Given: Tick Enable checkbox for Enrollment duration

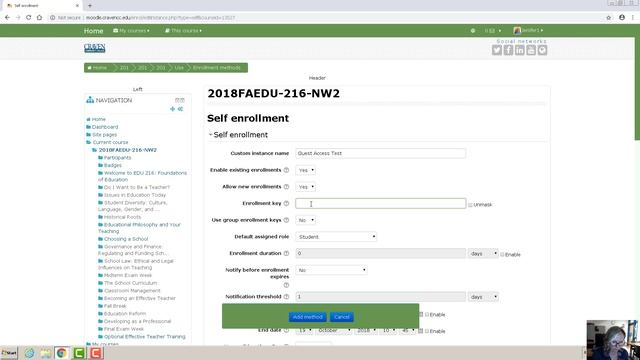Looking at the screenshot, I should pyautogui.click(x=502, y=254).
